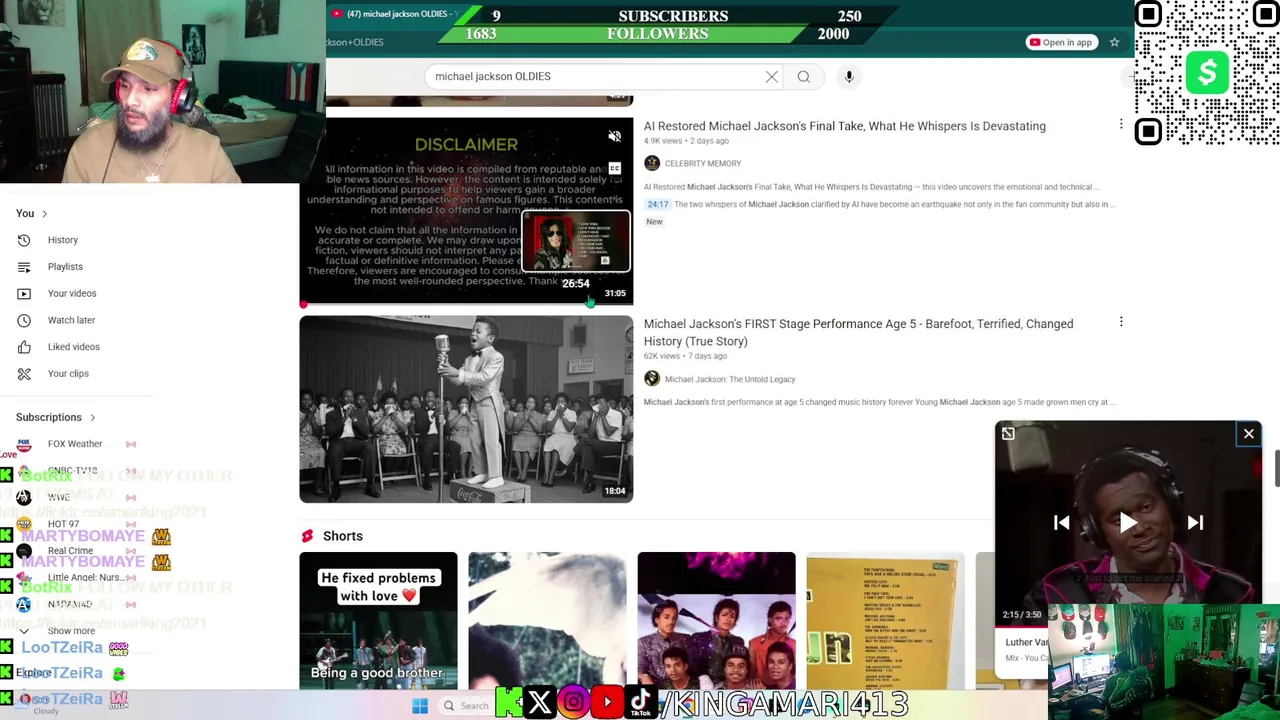Show more subscriptions
This screenshot has width=1280, height=720.
(x=71, y=631)
